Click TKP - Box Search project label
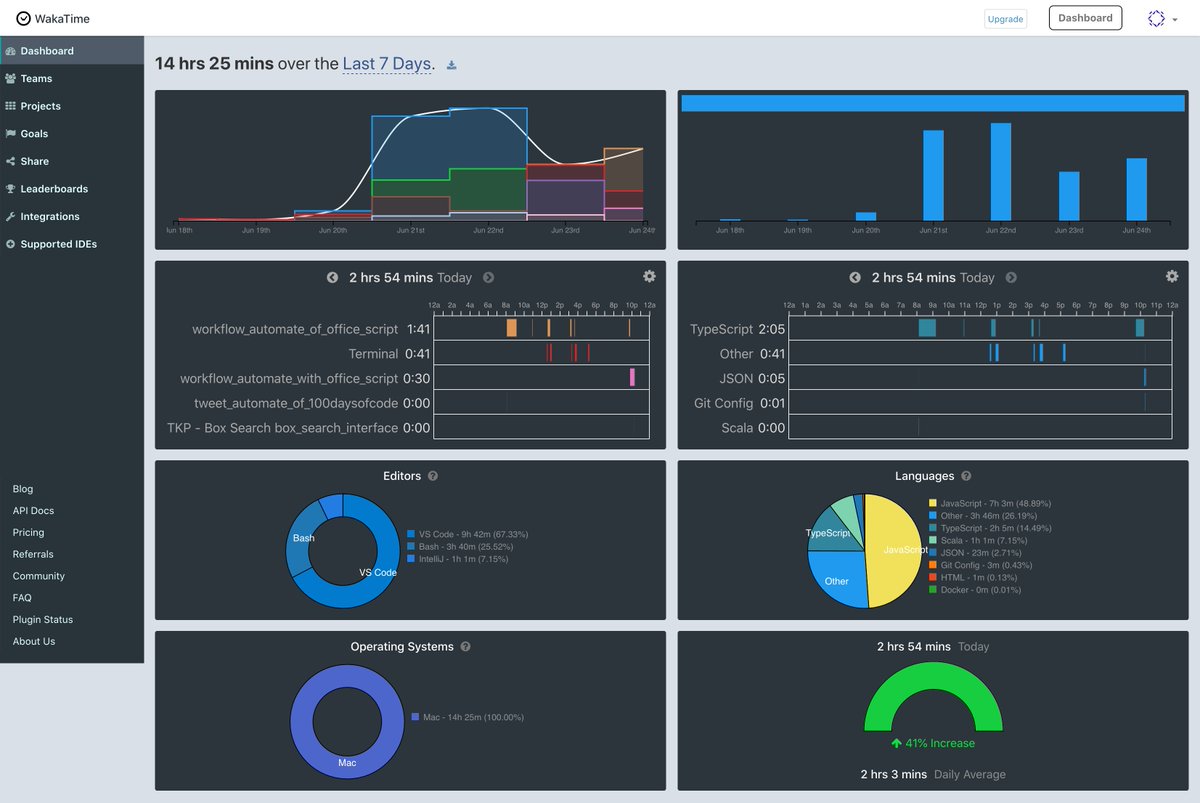 point(282,428)
